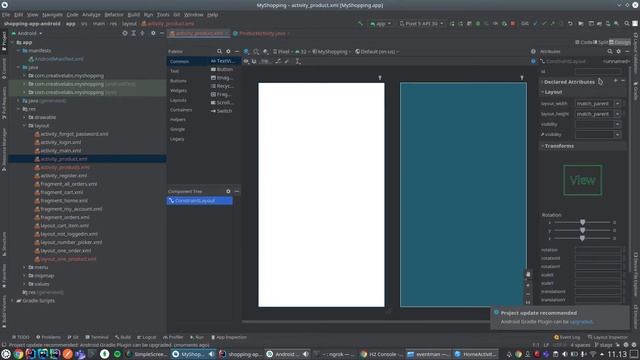The height and width of the screenshot is (360, 640).
Task: Click the main toolbar search everywhere icon
Action: click(627, 24)
